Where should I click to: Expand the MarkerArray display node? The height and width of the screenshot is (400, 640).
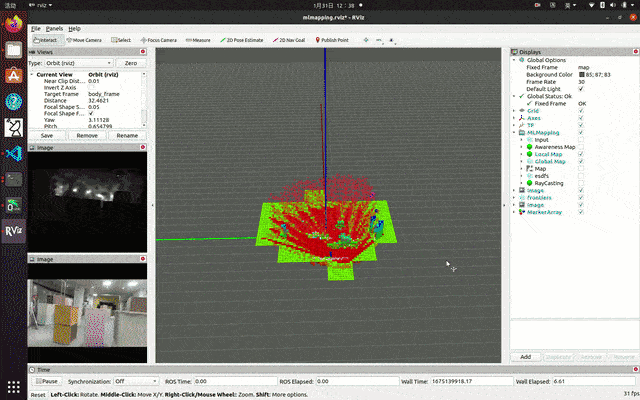pyautogui.click(x=514, y=212)
